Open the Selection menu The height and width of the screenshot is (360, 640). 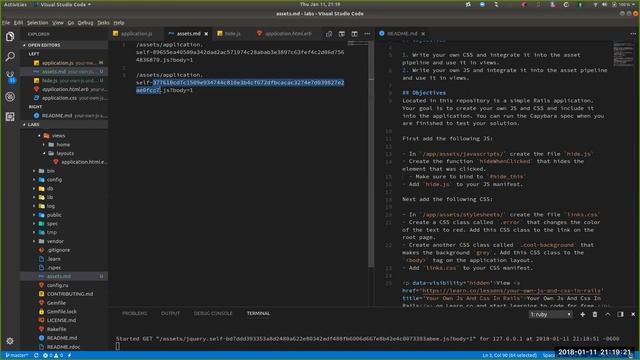(x=38, y=23)
